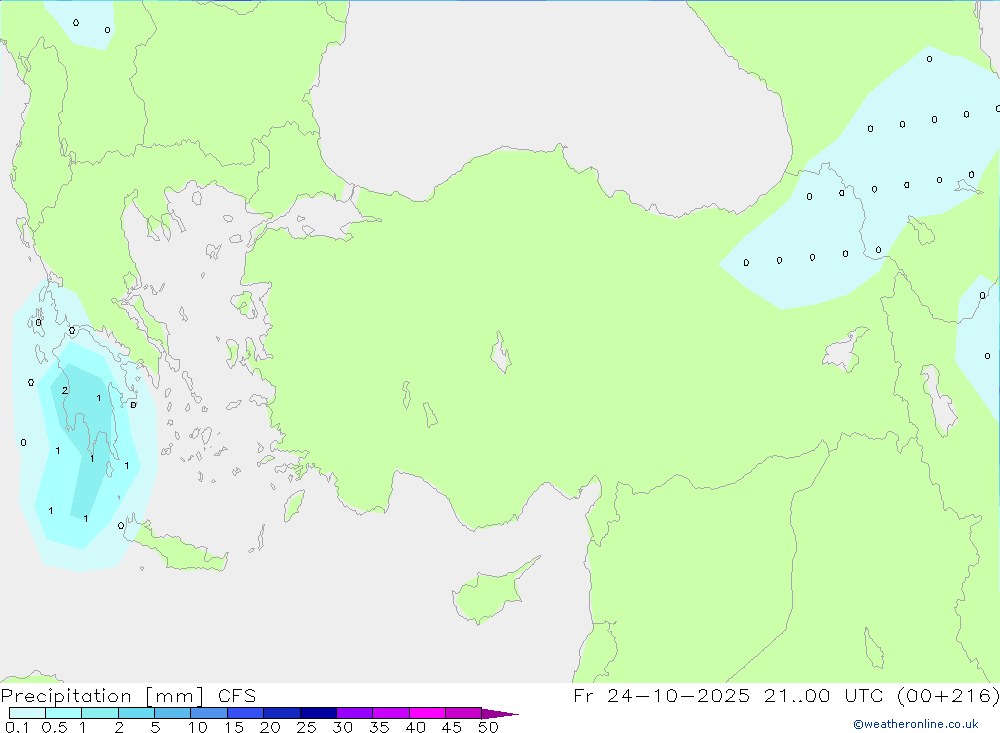Viewport: 1000px width, 733px height.
Task: Click the 25–30 mm navy legend swatch
Action: [318, 713]
